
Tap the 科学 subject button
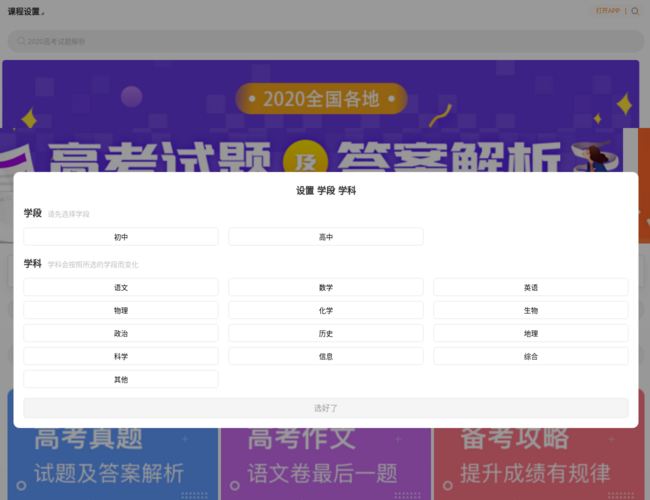click(x=121, y=356)
